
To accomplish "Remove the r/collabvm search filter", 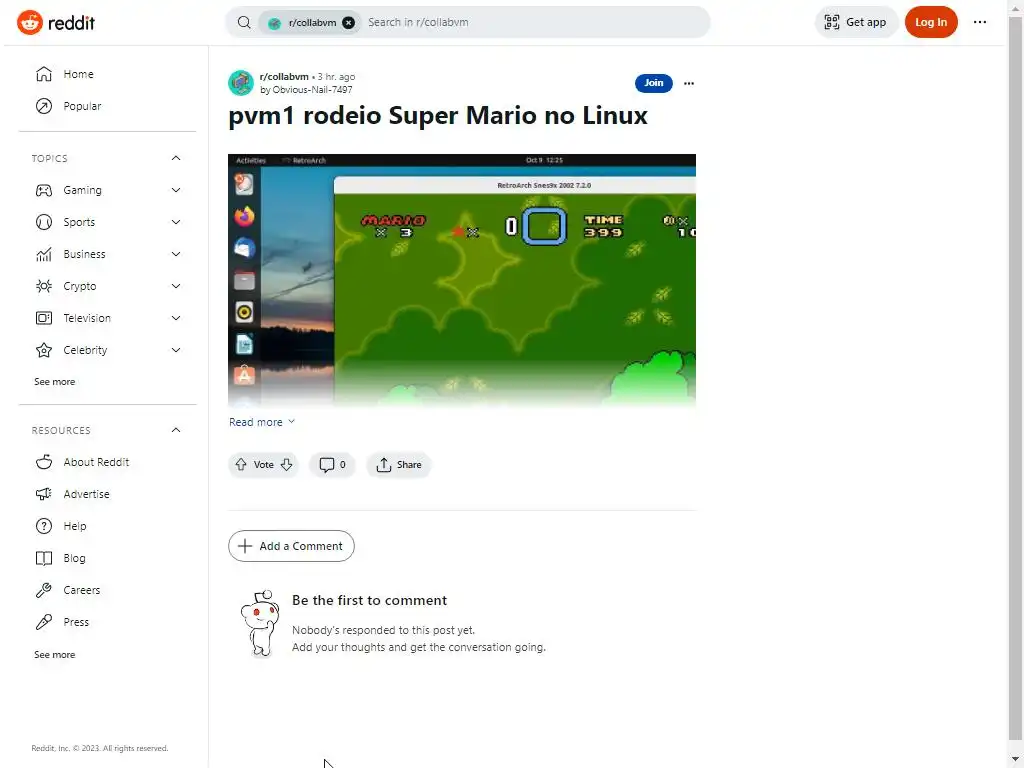I will point(349,22).
